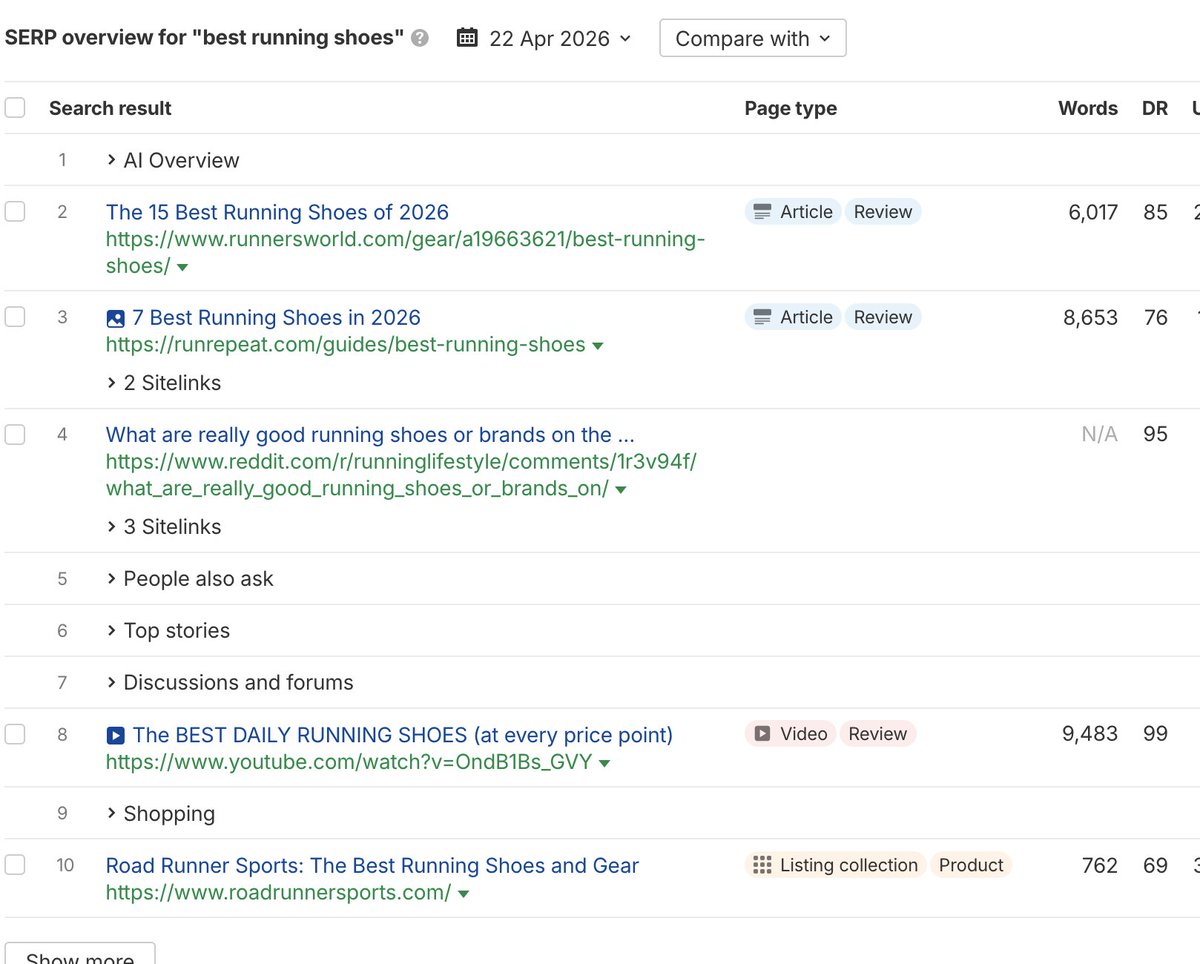Click the DR value 85
The height and width of the screenshot is (964, 1200).
pyautogui.click(x=1156, y=212)
